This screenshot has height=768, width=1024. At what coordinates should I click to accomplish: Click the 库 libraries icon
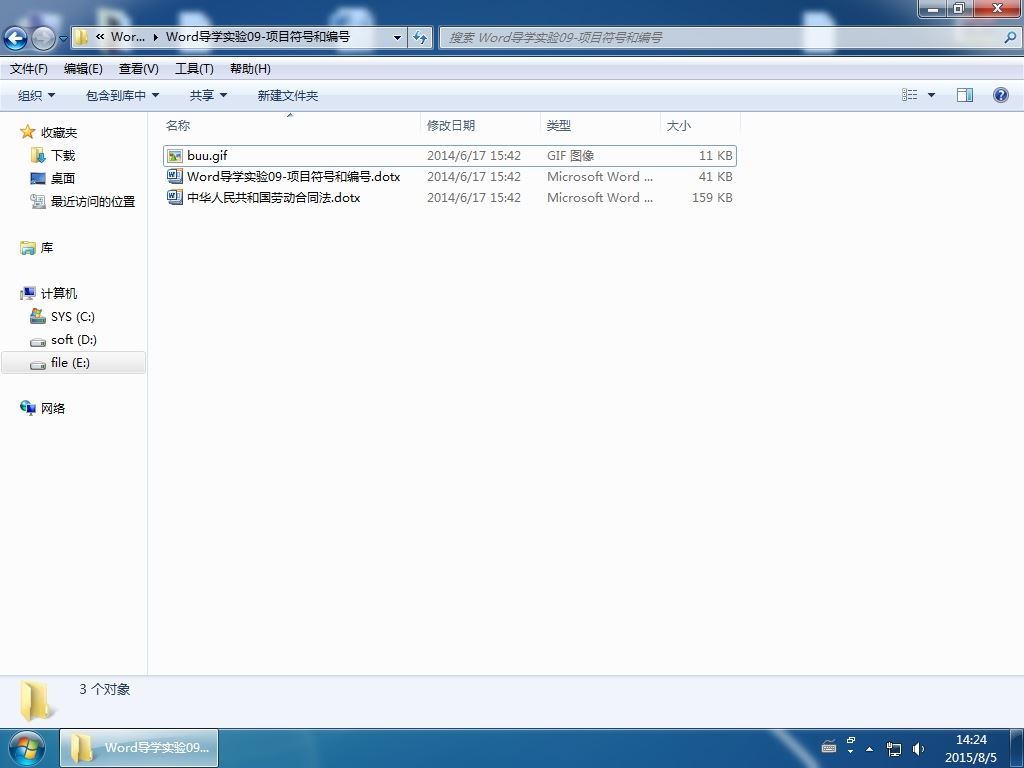click(27, 248)
